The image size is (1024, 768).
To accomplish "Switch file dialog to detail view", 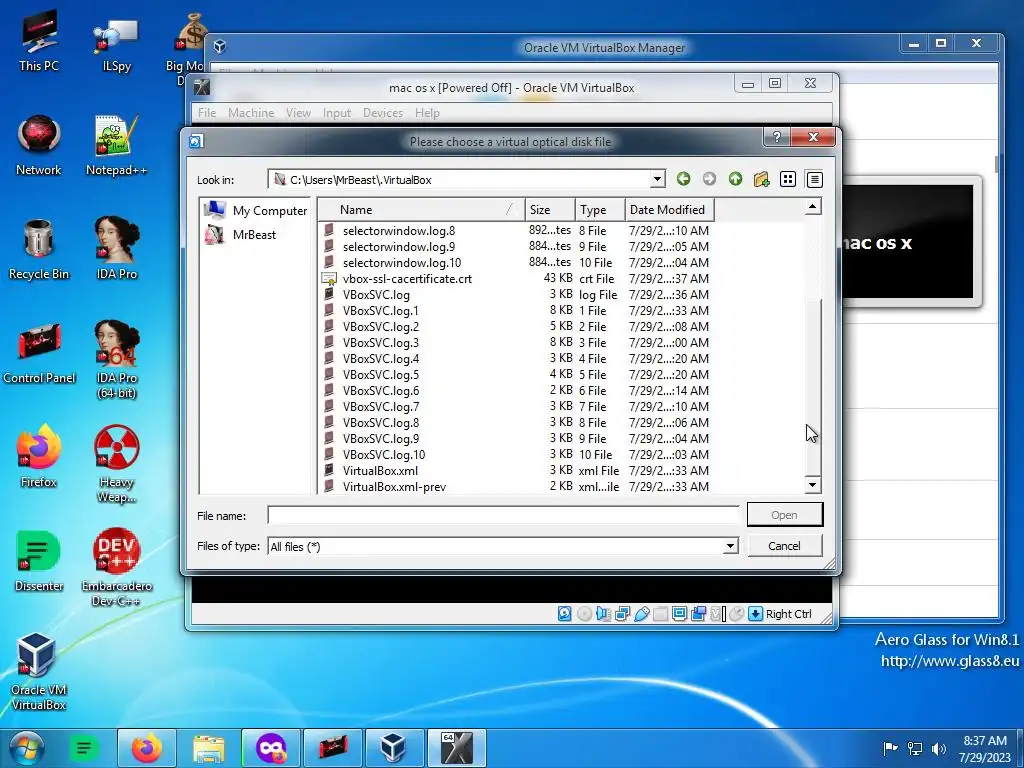I will click(x=814, y=179).
